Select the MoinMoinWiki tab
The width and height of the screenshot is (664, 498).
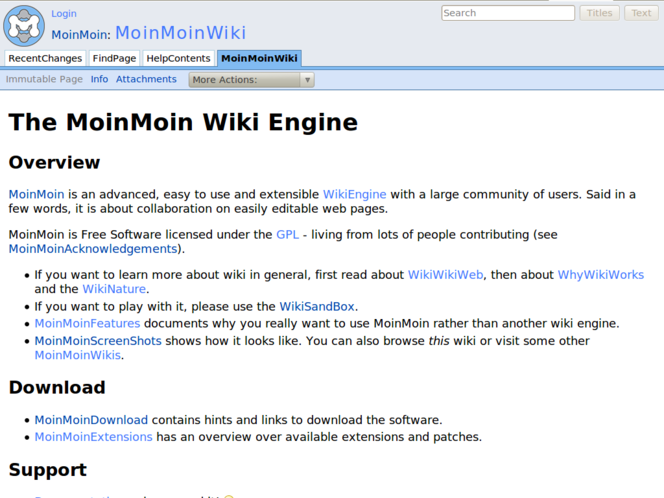[259, 58]
